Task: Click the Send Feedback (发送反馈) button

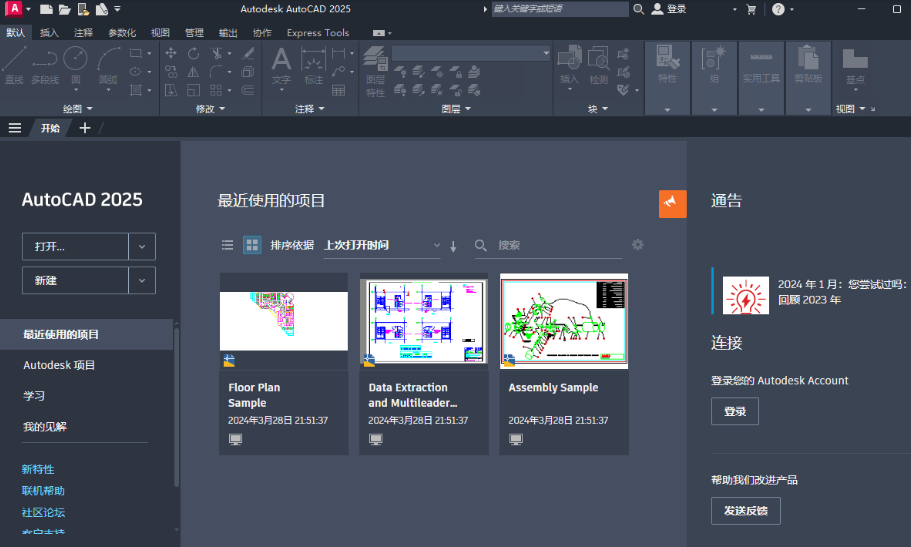Action: point(745,510)
